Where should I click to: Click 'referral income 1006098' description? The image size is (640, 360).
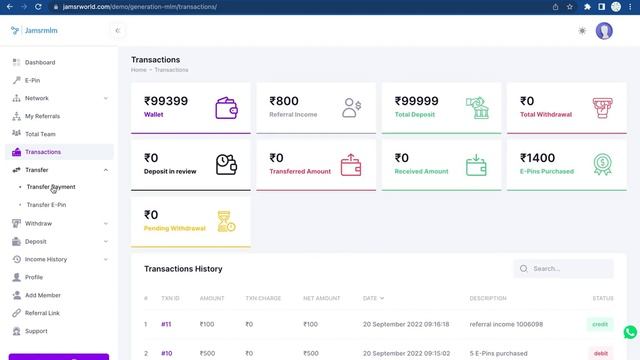pos(506,324)
